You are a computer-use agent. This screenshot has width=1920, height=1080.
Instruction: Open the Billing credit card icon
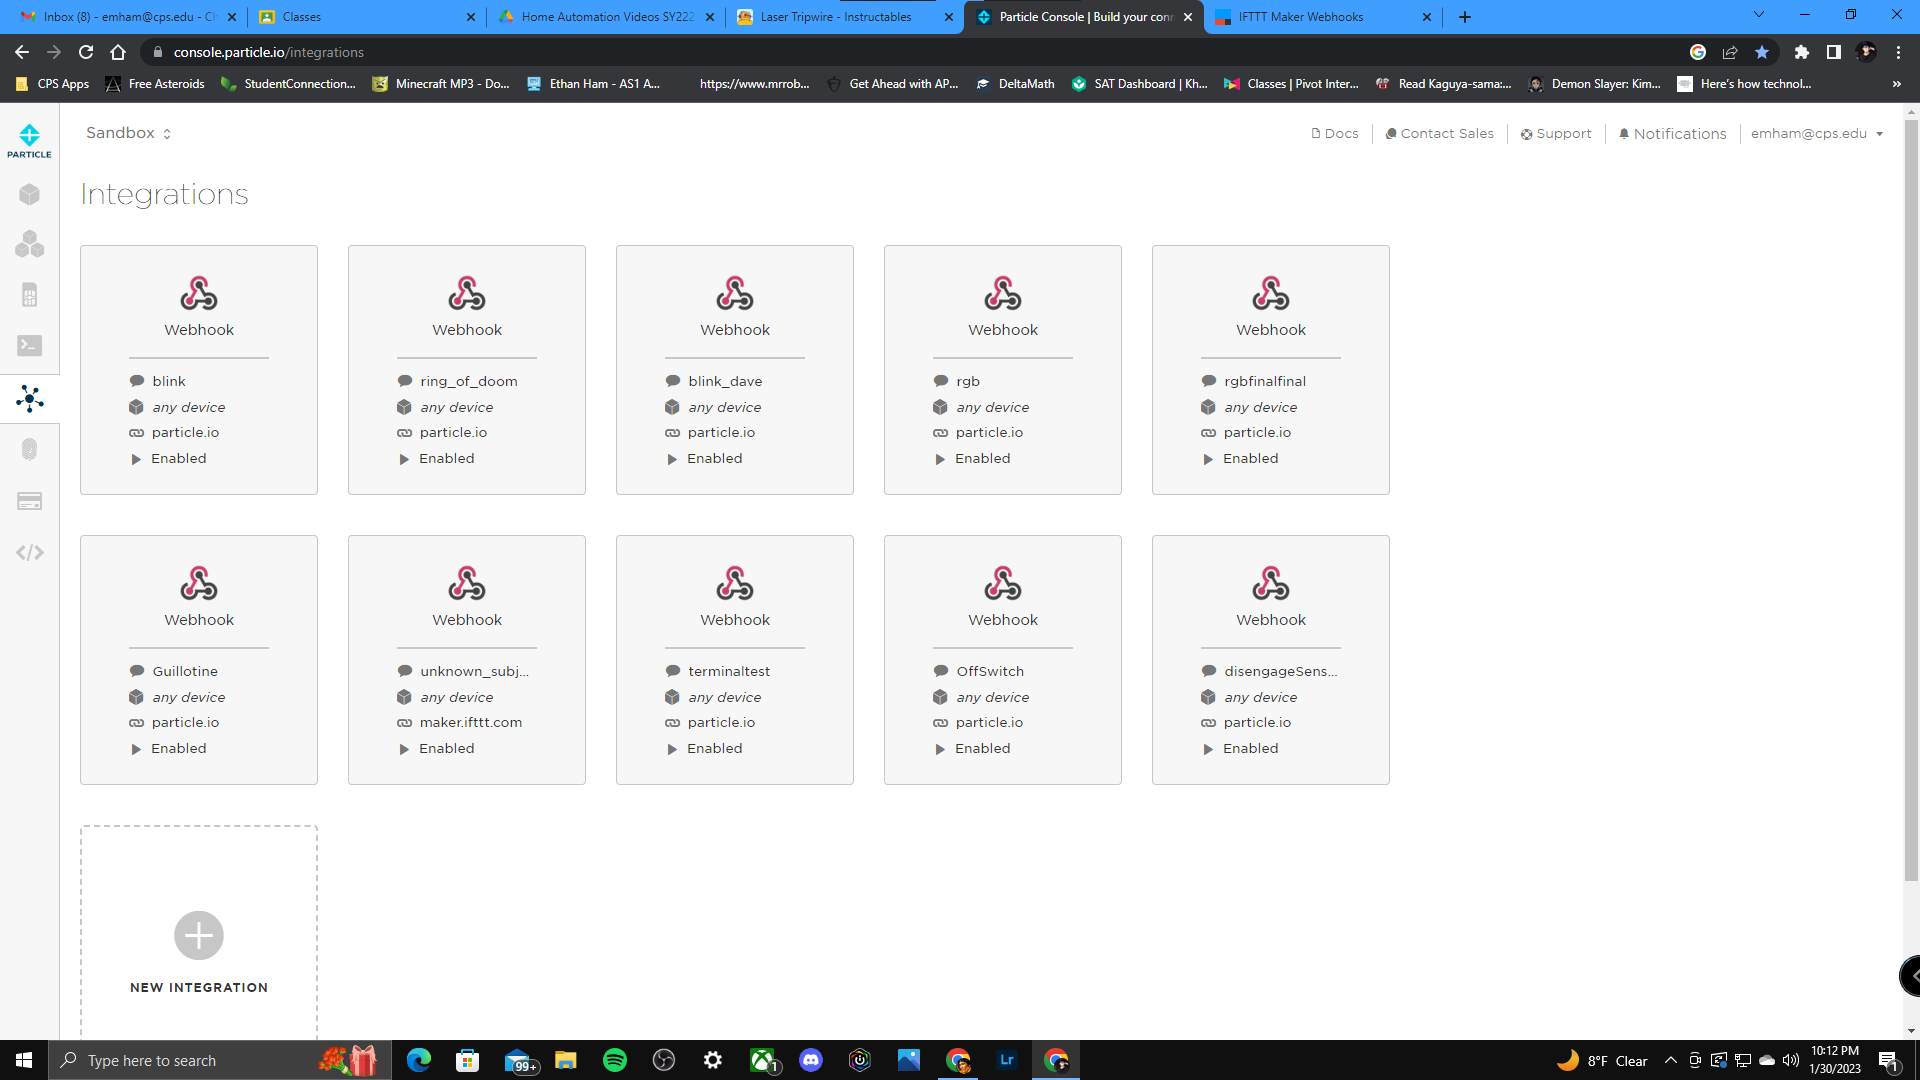[x=29, y=501]
